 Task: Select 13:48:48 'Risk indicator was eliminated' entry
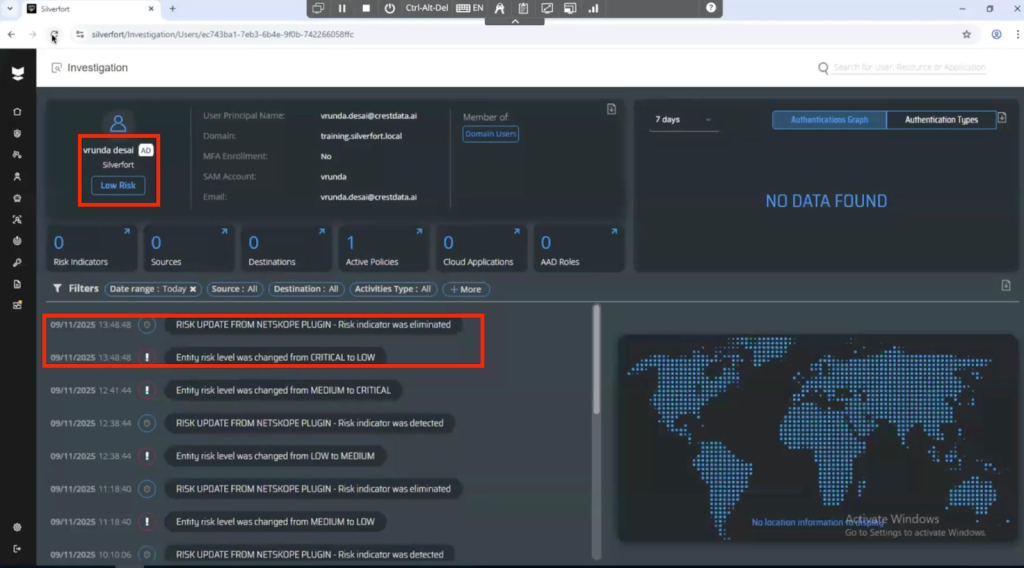point(313,324)
